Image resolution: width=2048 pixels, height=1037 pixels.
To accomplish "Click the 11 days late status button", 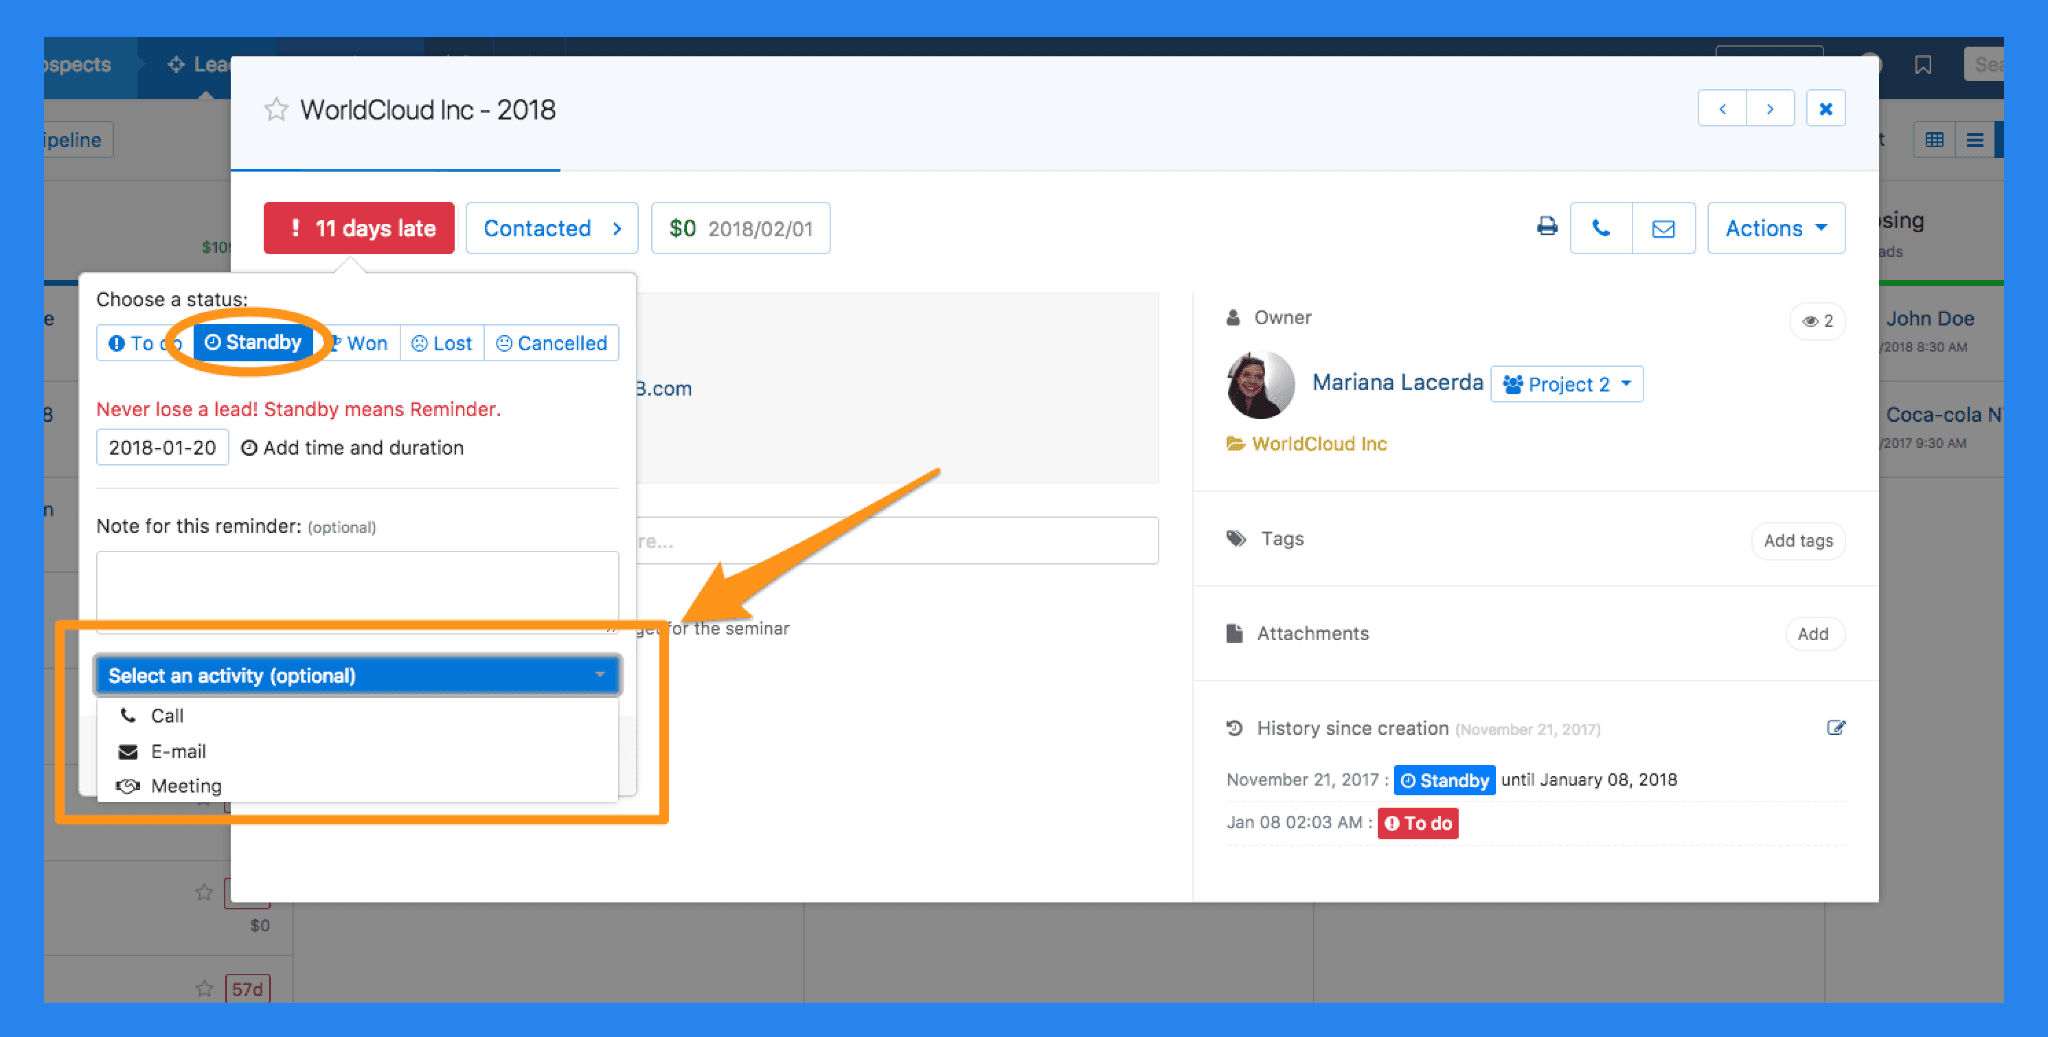I will click(359, 228).
